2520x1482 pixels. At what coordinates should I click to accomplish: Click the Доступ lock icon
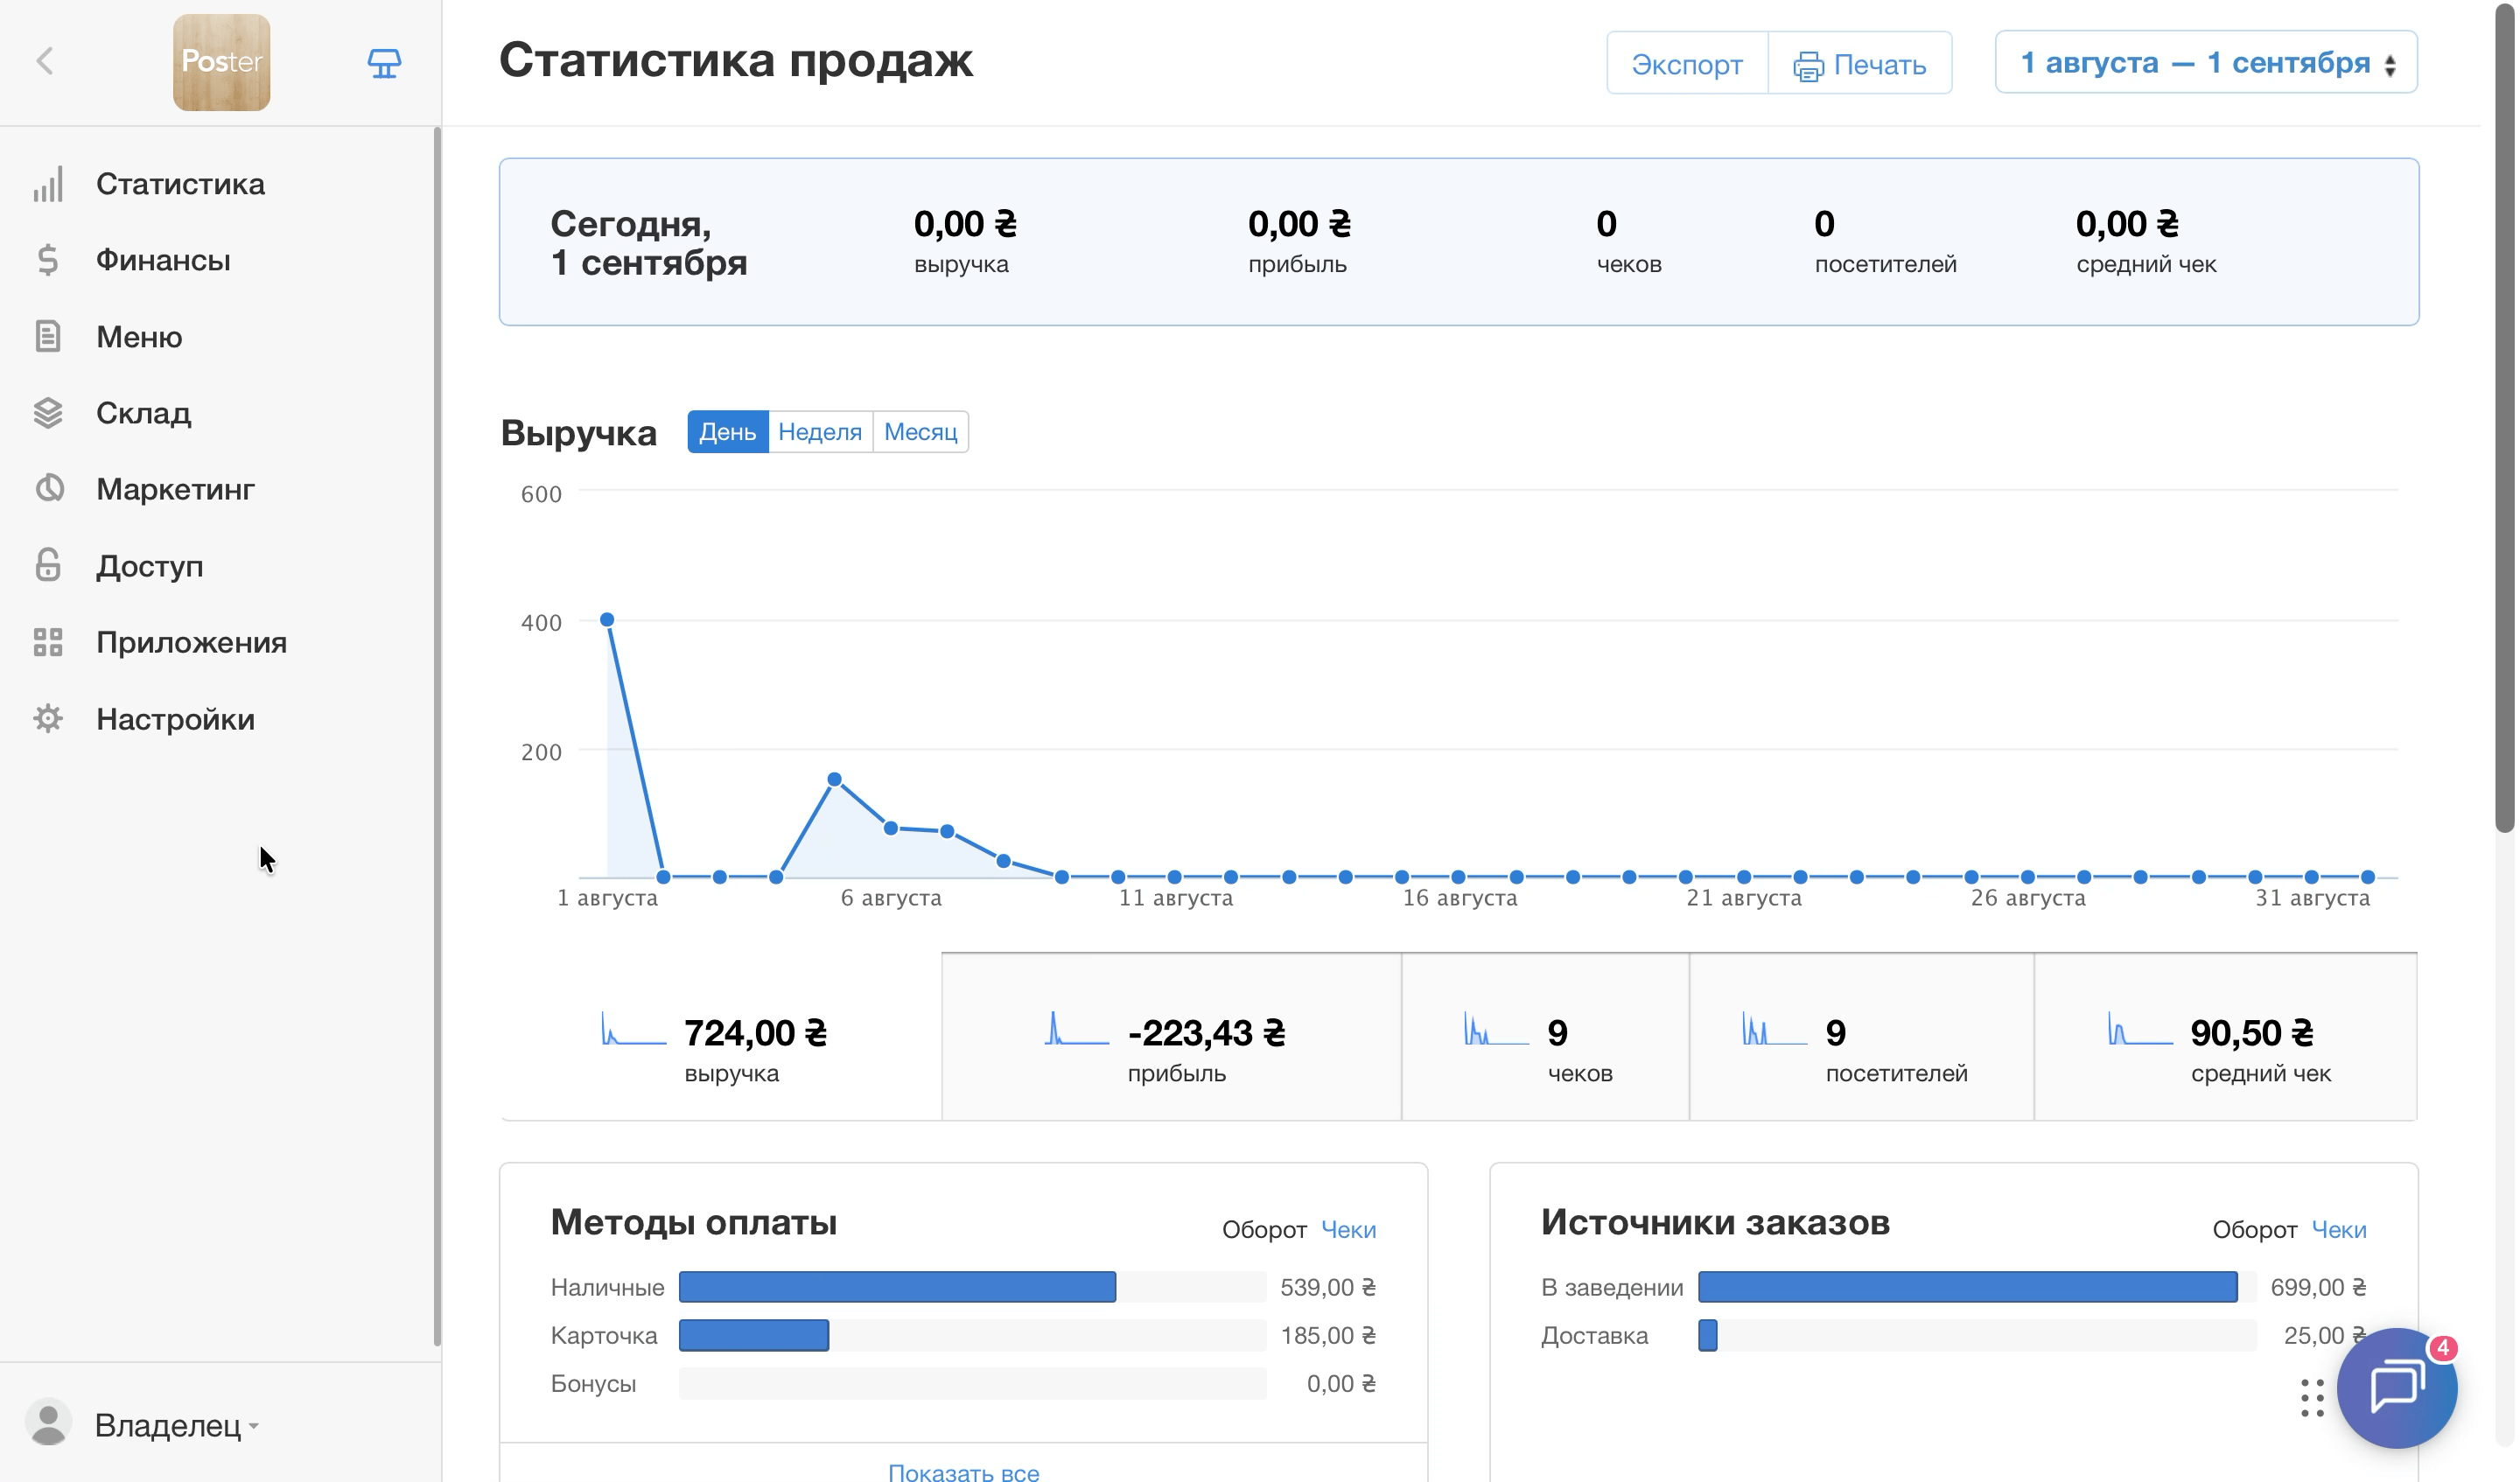click(x=48, y=565)
